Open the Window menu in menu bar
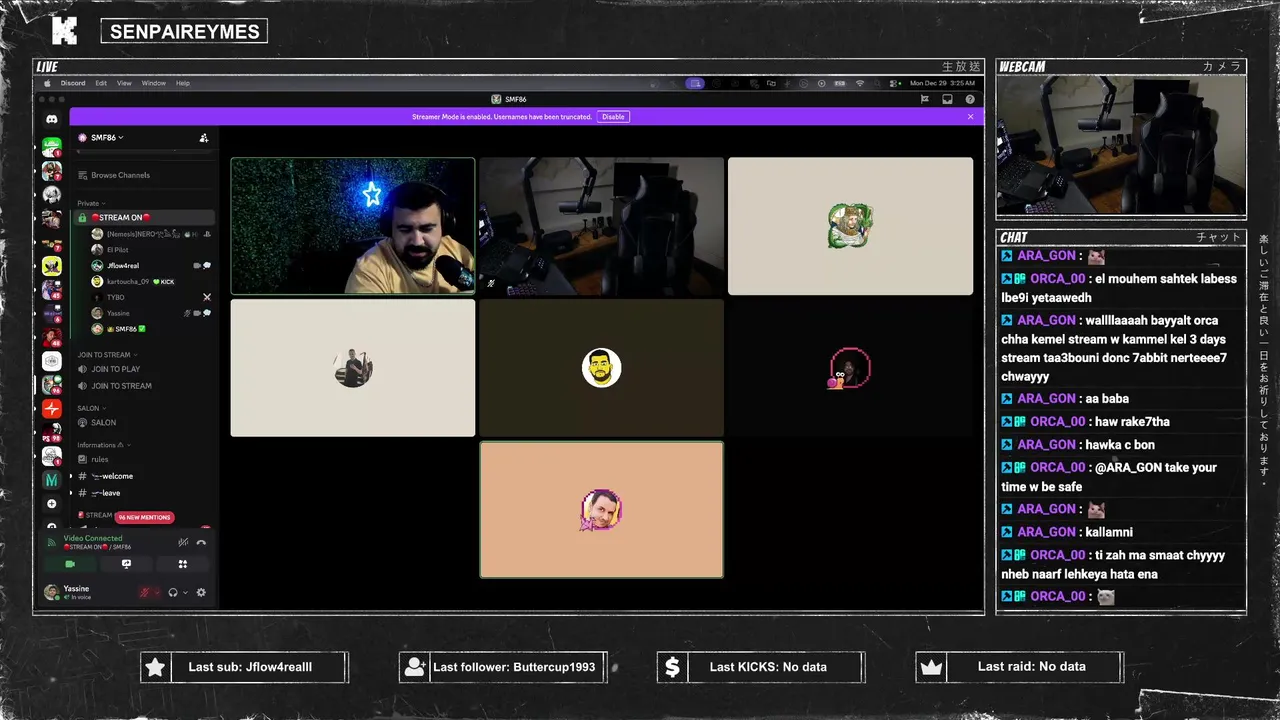The image size is (1280, 720). (153, 83)
